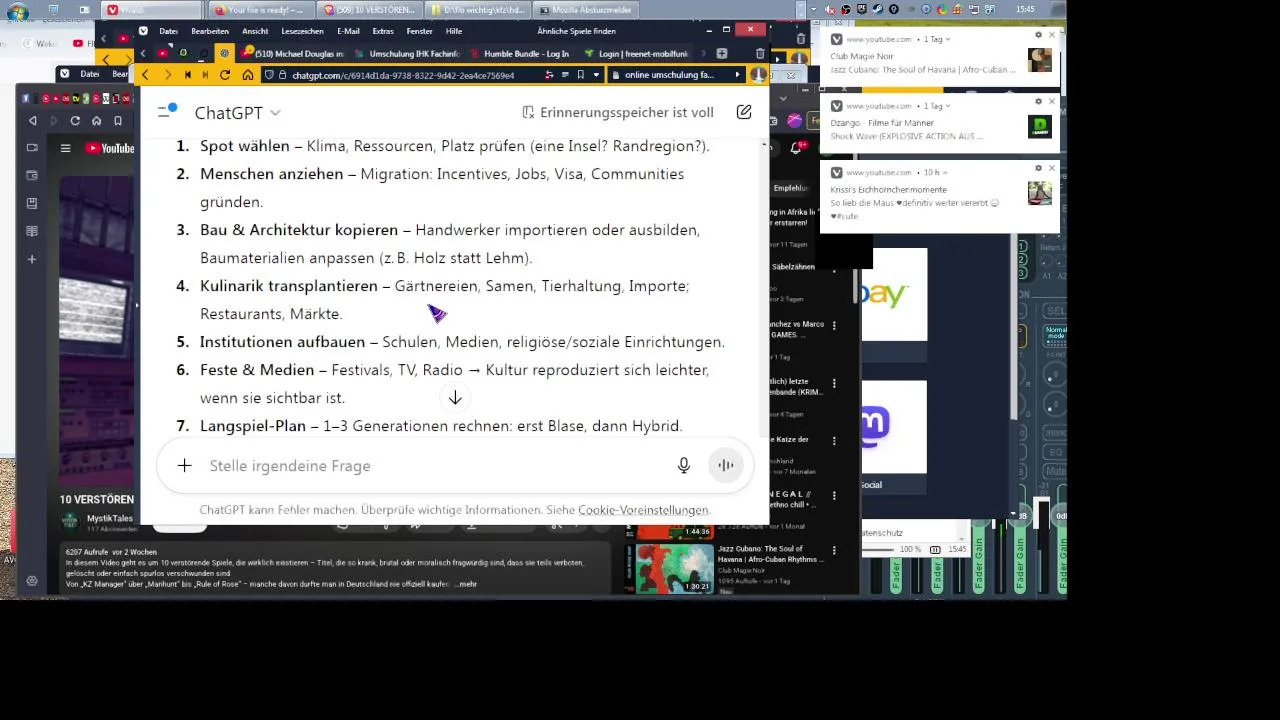The image size is (1280, 720).
Task: Open the ChatGPT sidebar menu icon
Action: coord(166,112)
